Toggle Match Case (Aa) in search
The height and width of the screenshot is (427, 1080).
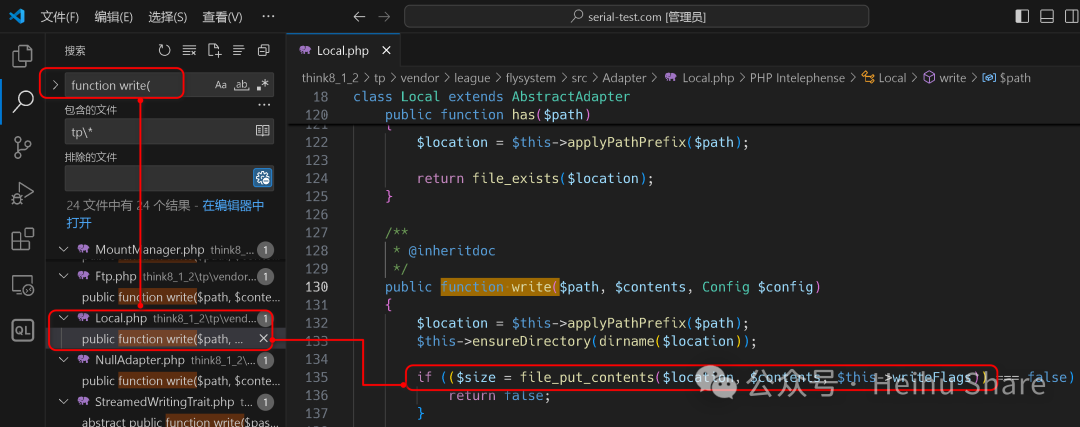(x=220, y=85)
